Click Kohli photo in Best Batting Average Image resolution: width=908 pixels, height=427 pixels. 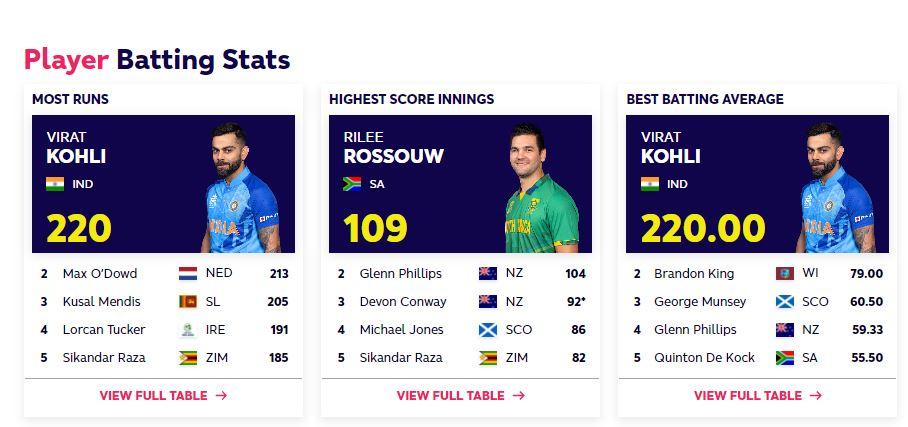838,190
